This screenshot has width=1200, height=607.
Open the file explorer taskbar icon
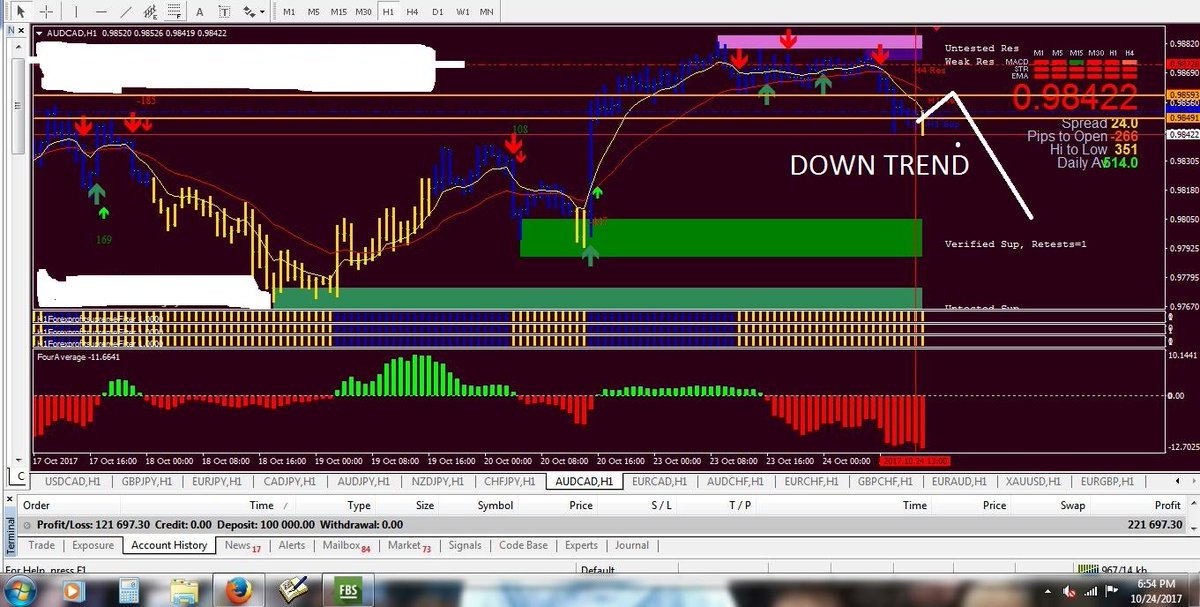[185, 590]
